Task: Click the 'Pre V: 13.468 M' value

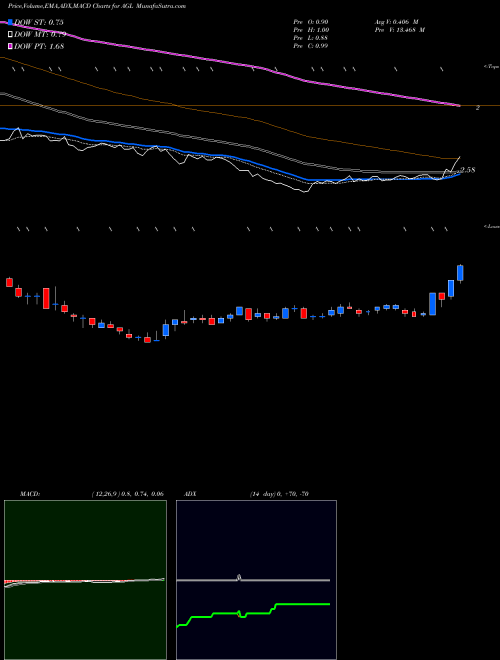Action: pyautogui.click(x=400, y=30)
